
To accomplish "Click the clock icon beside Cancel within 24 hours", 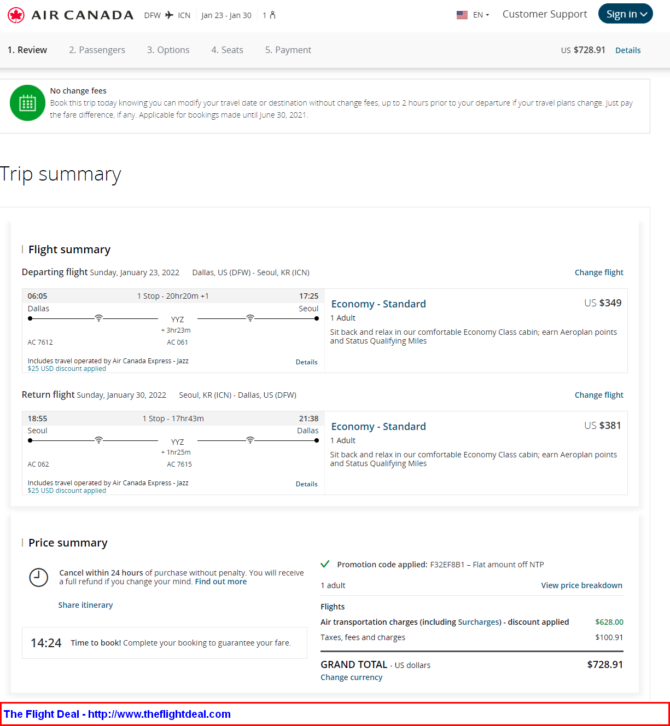I will (x=38, y=577).
